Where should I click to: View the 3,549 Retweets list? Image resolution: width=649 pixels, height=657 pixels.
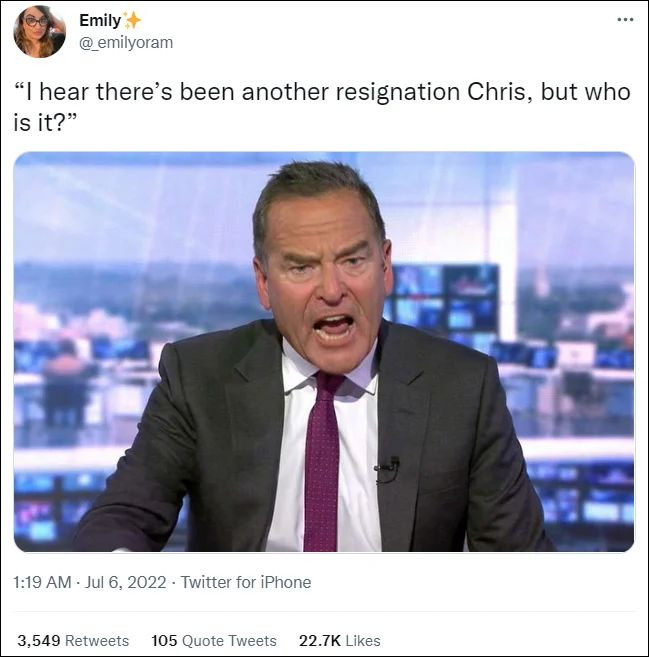click(73, 640)
